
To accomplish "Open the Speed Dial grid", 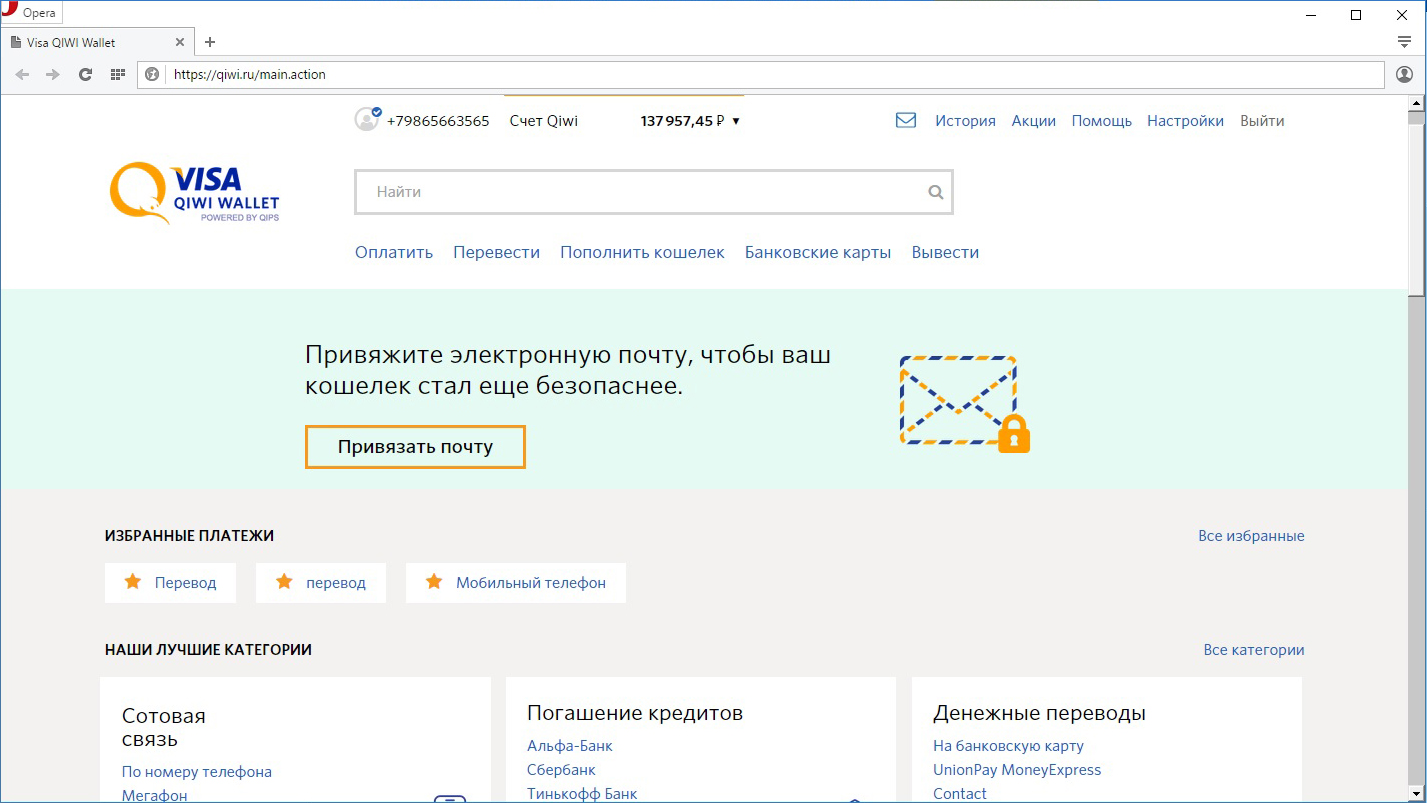I will coord(117,74).
